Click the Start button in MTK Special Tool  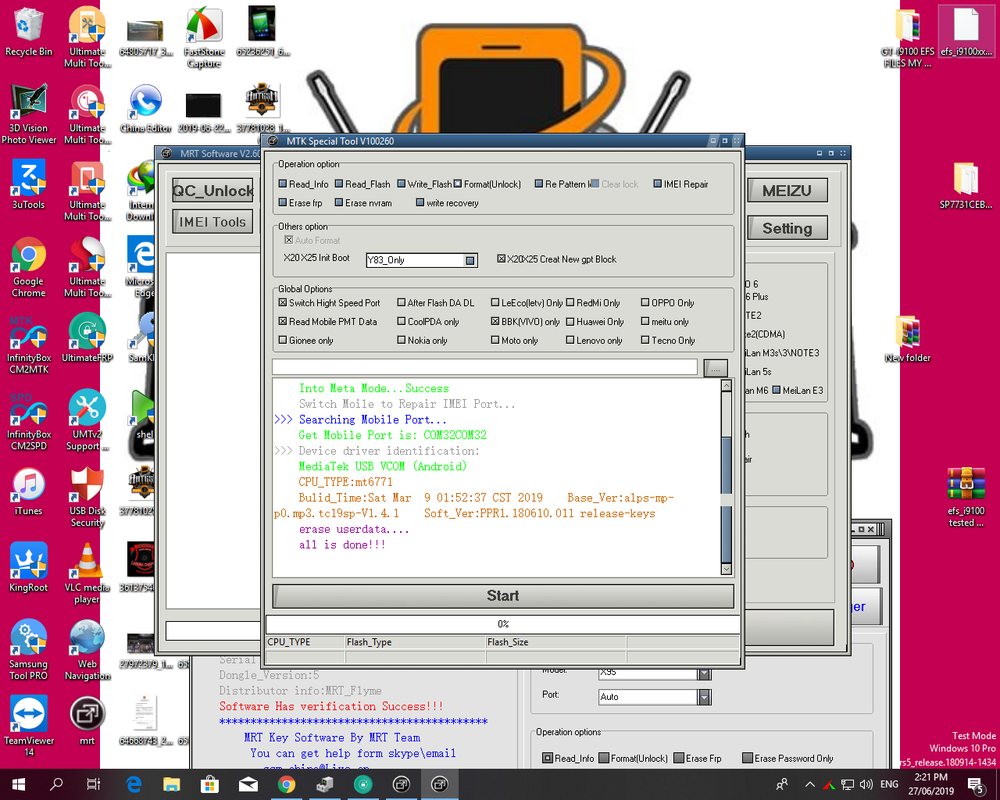click(x=503, y=596)
